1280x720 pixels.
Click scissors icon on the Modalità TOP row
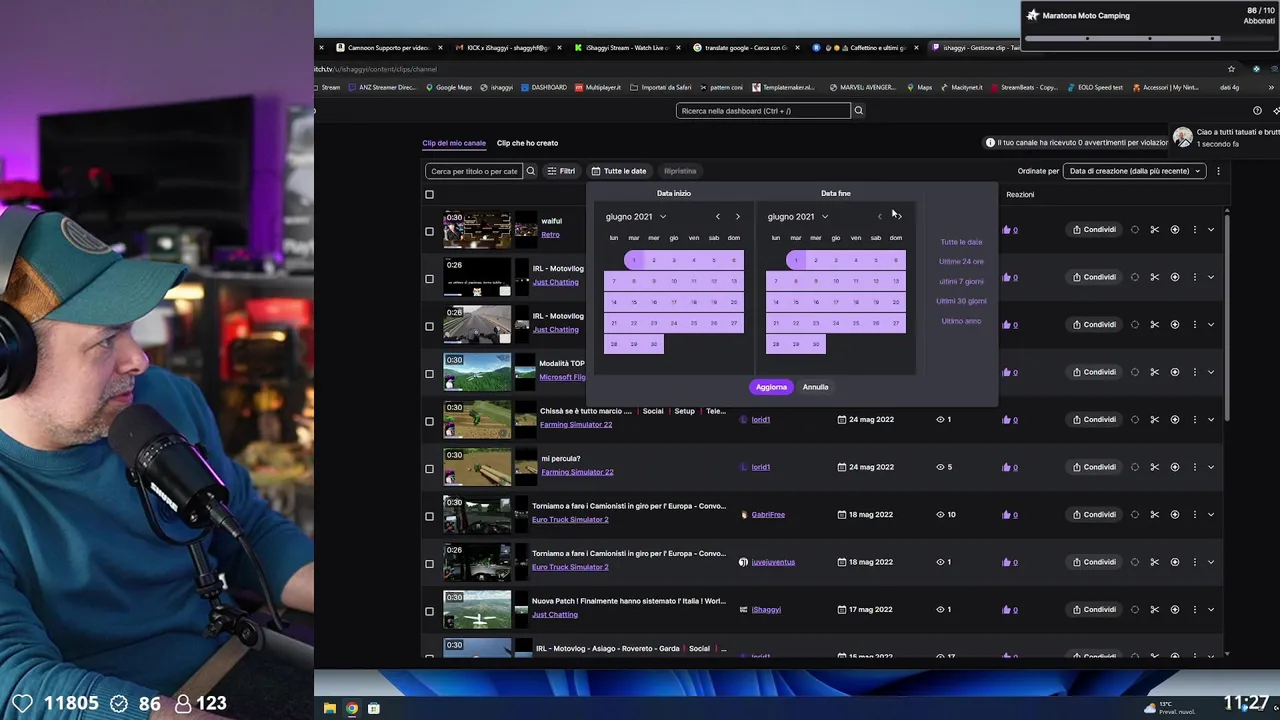click(x=1154, y=372)
